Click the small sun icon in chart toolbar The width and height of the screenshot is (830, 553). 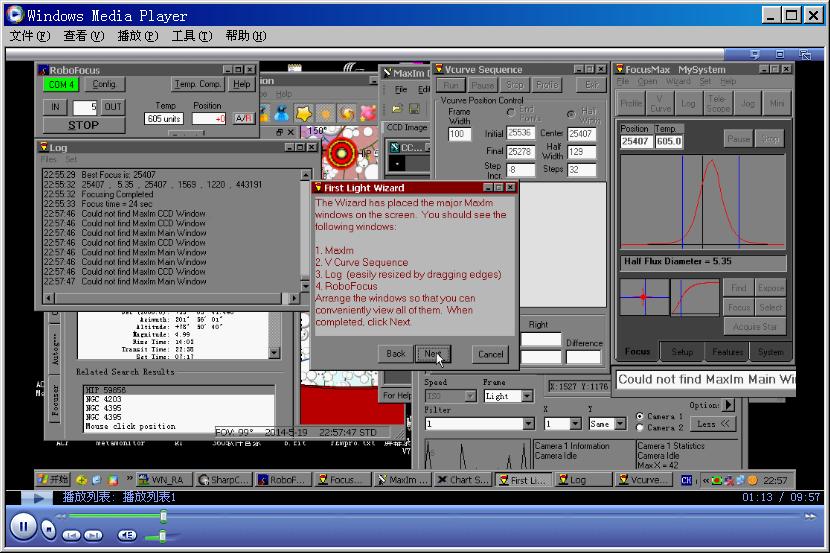click(x=326, y=113)
